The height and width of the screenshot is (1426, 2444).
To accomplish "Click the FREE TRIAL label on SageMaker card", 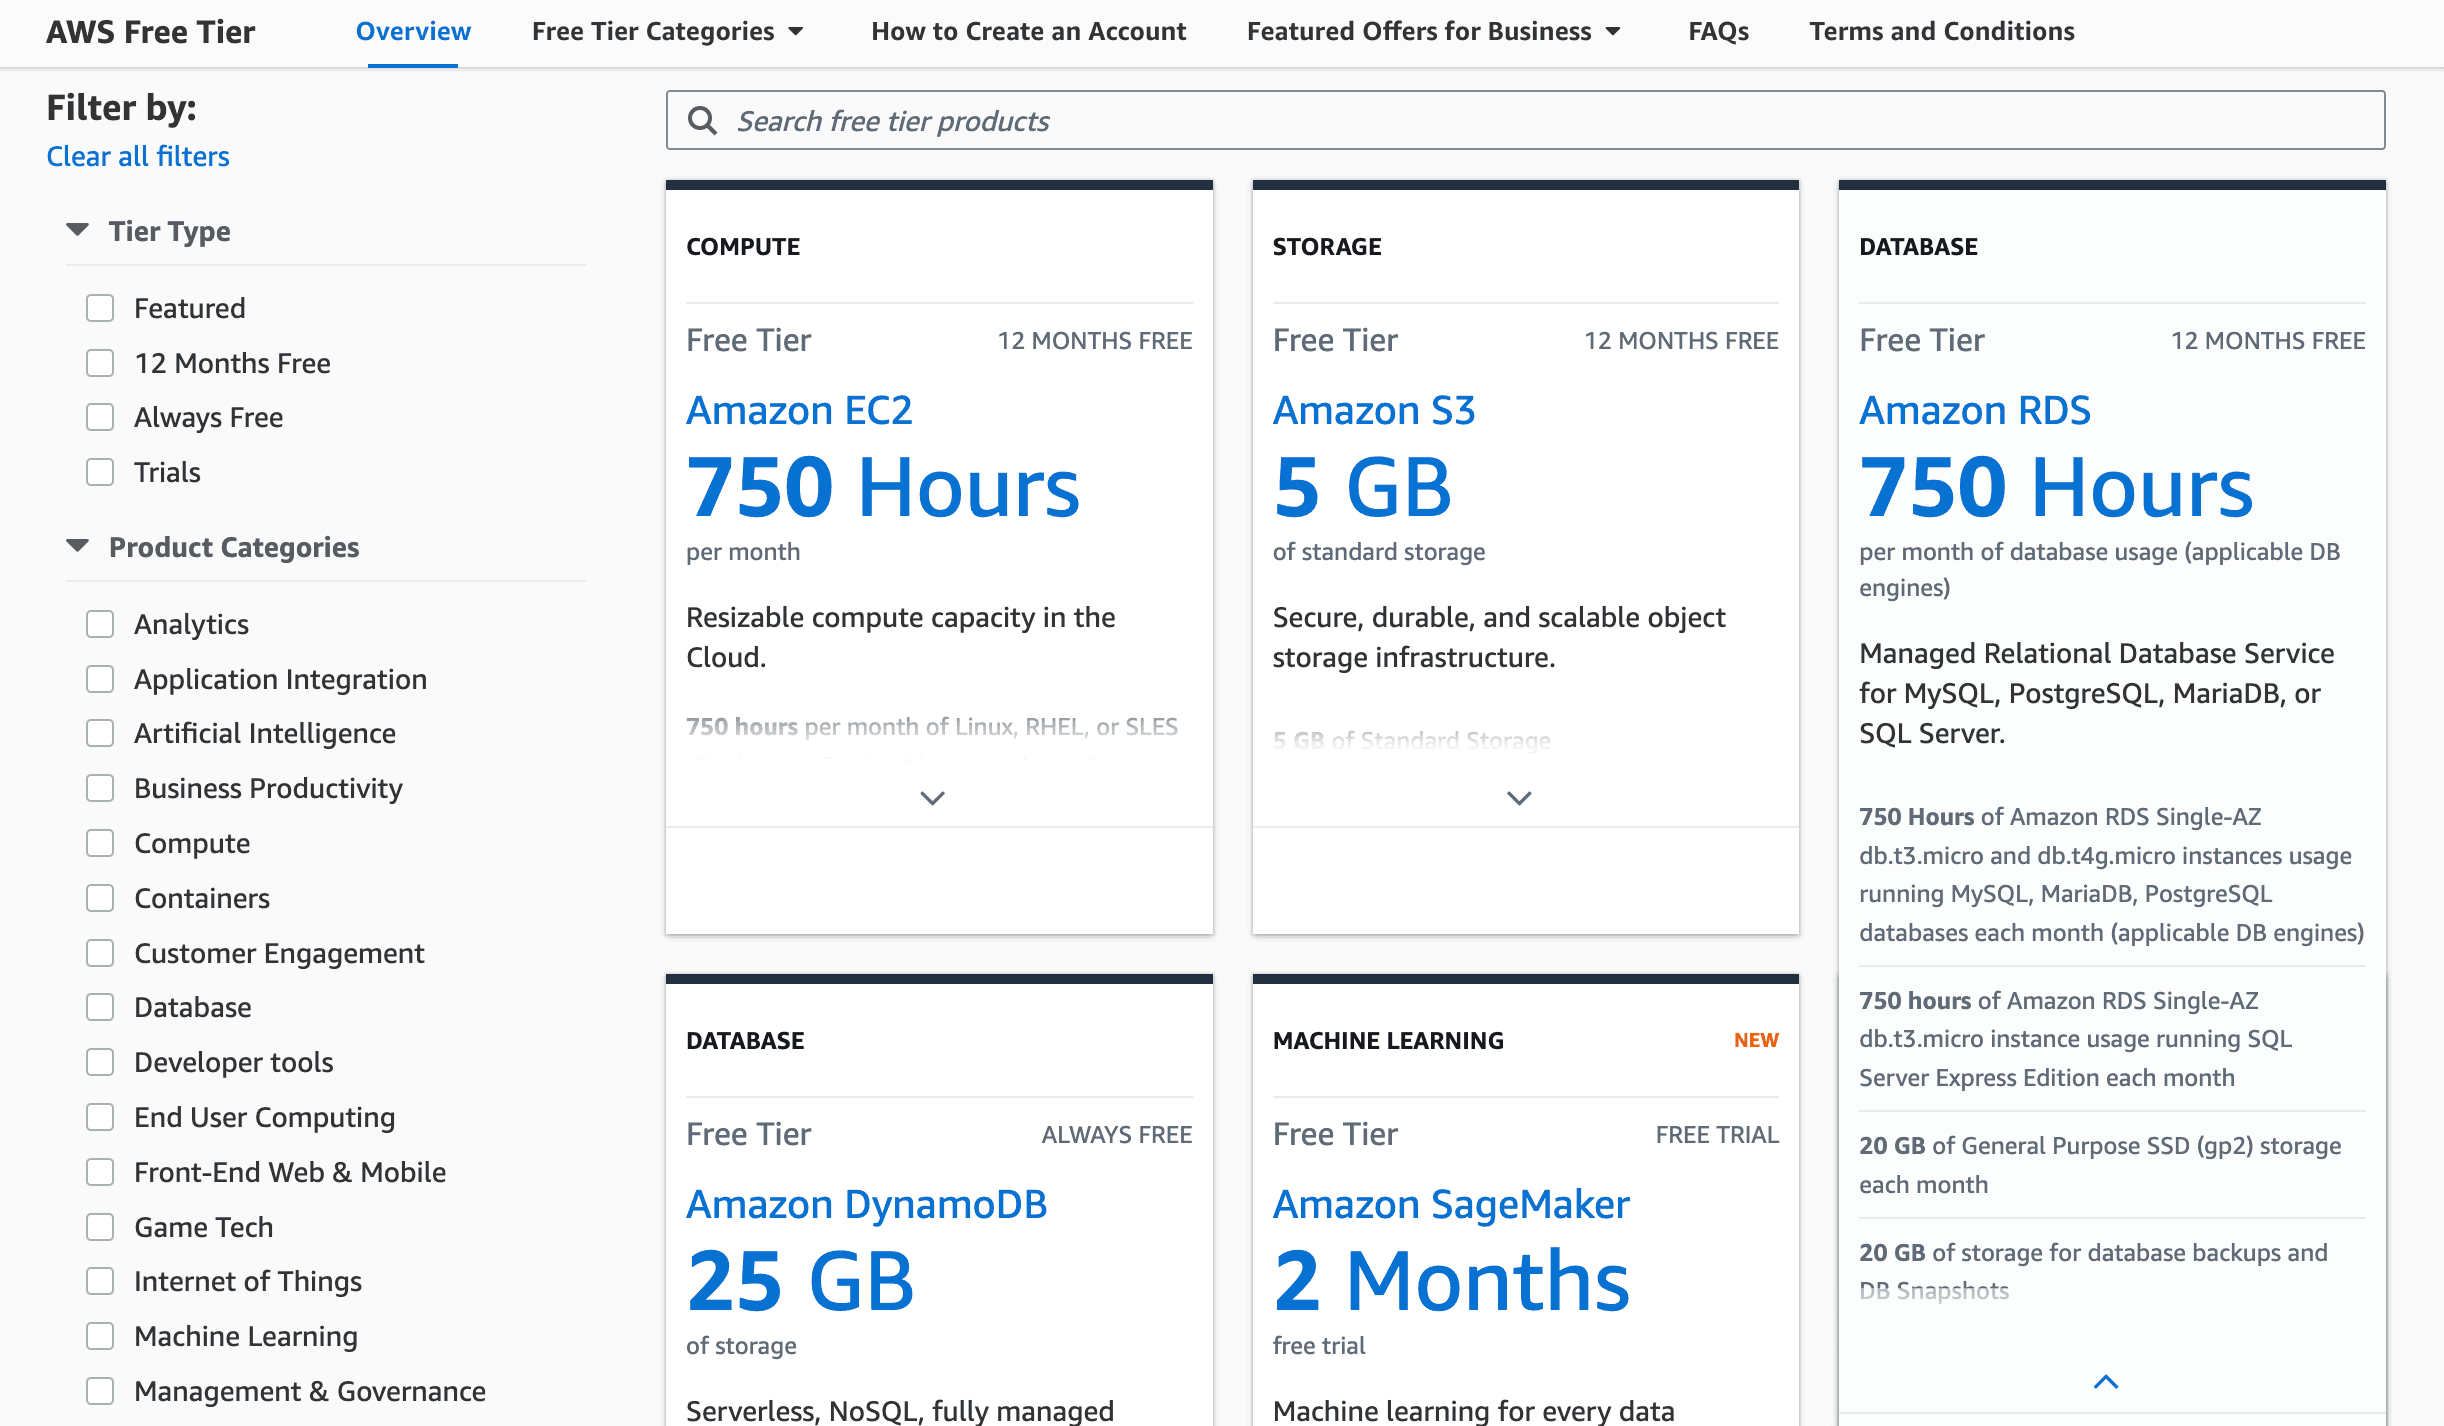I will pyautogui.click(x=1717, y=1135).
